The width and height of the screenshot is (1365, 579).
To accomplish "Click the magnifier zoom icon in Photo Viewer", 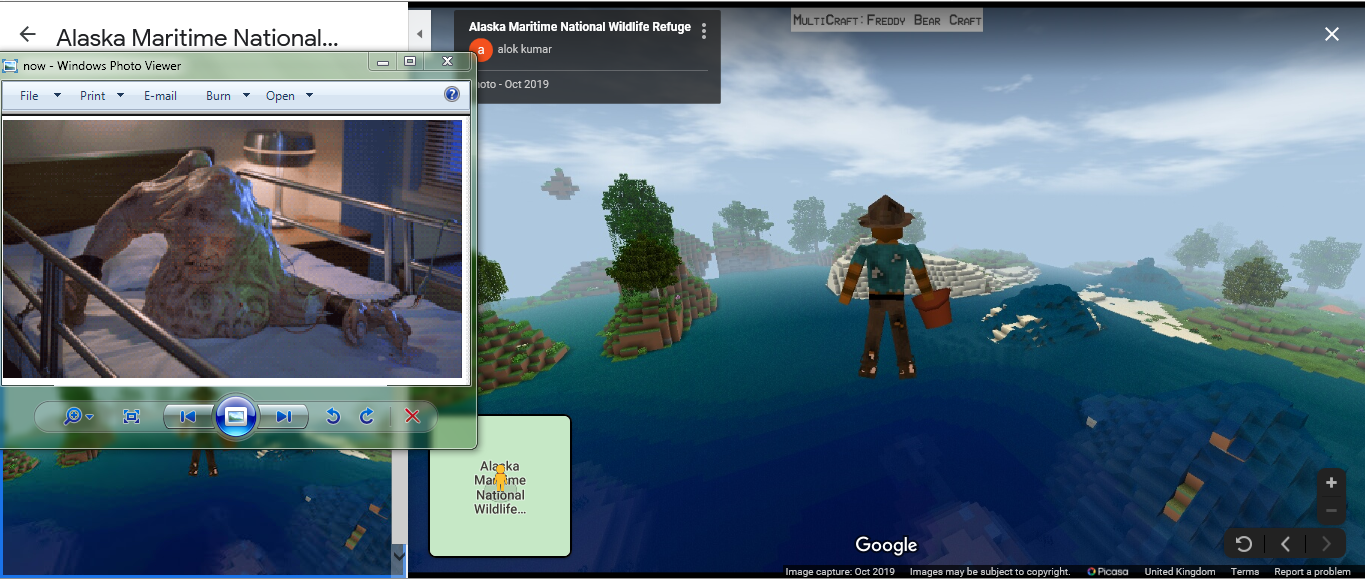I will (x=73, y=416).
